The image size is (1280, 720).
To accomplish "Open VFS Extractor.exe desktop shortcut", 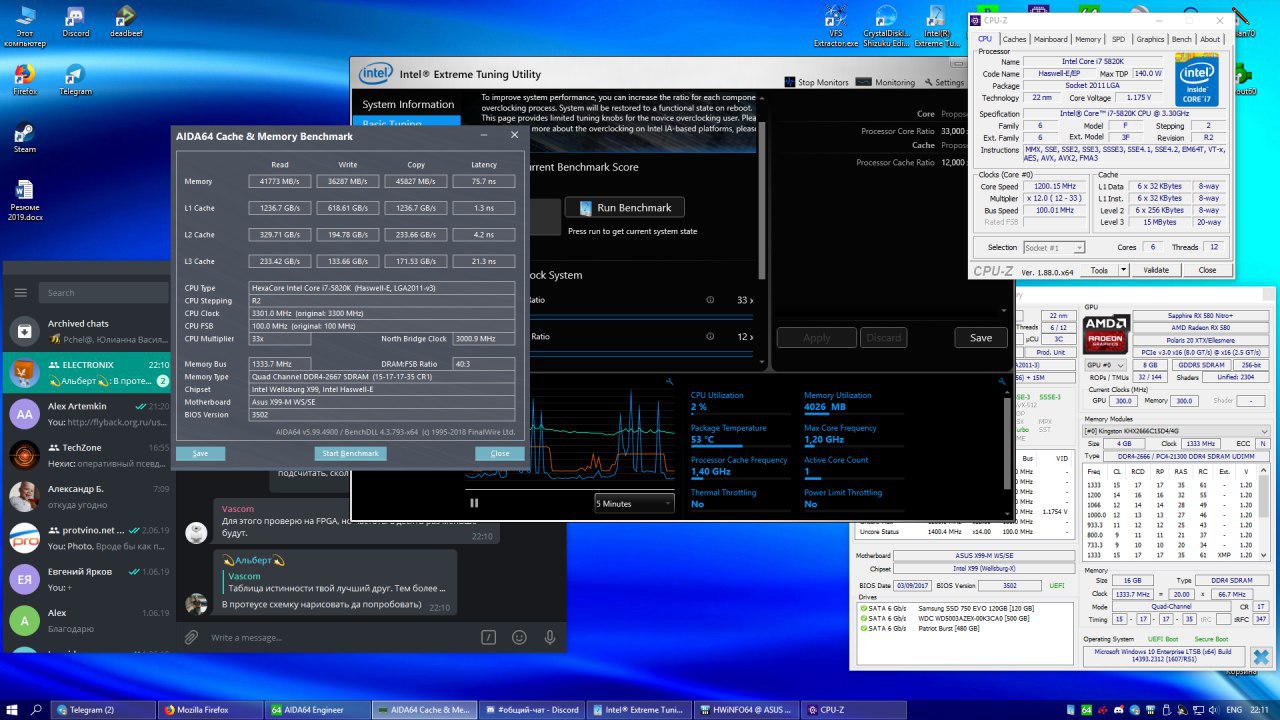I will click(838, 26).
